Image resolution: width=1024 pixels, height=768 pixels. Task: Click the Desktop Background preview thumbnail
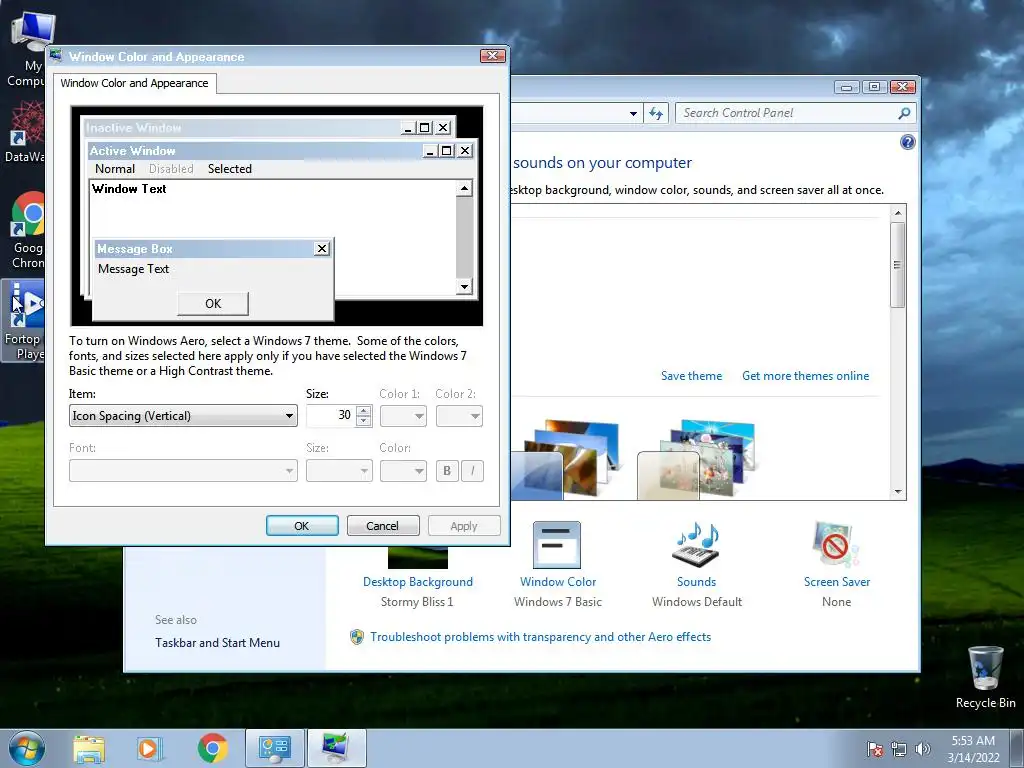tap(418, 558)
